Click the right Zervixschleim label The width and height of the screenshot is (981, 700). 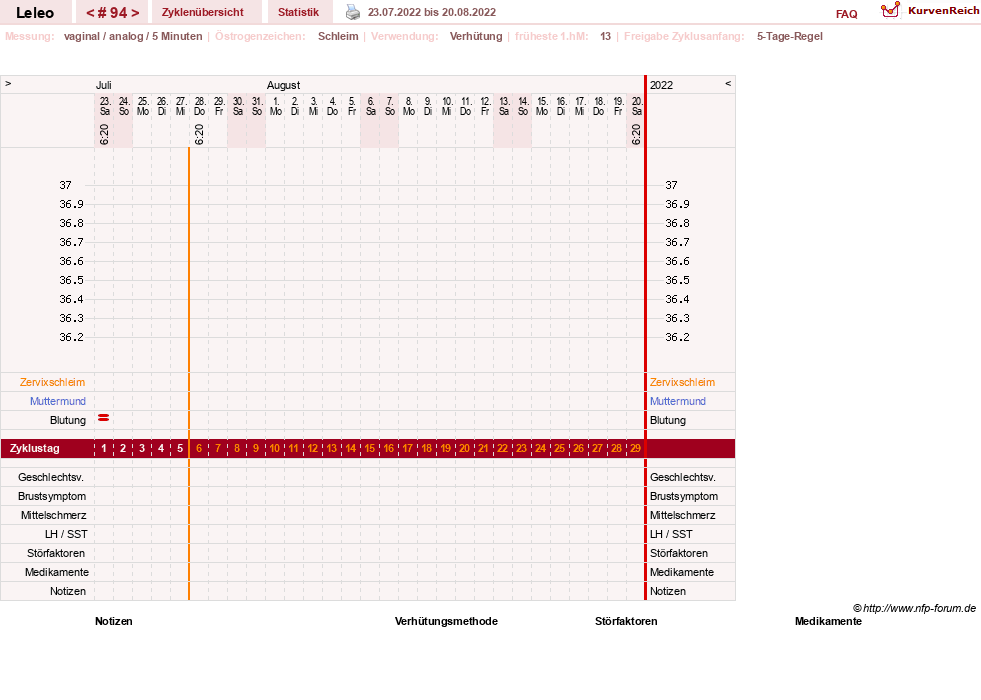pyautogui.click(x=682, y=382)
